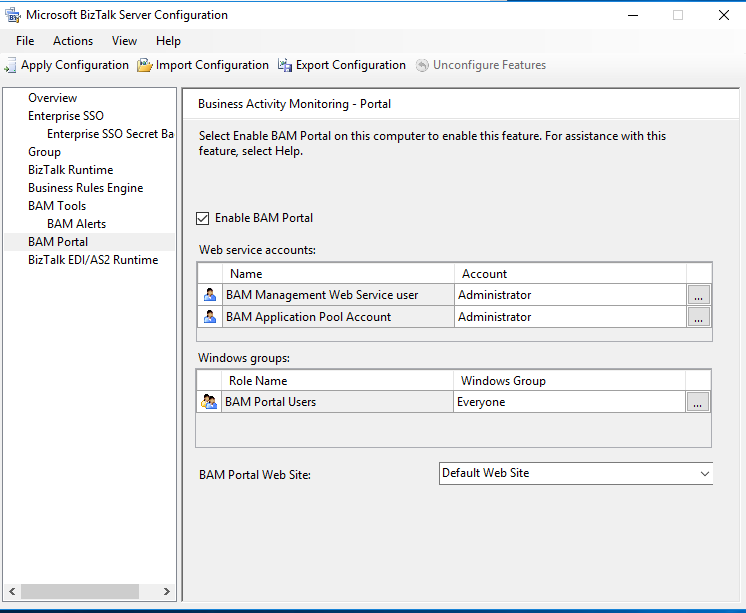746x613 pixels.
Task: Click the Unconfigure Features icon
Action: coord(422,65)
